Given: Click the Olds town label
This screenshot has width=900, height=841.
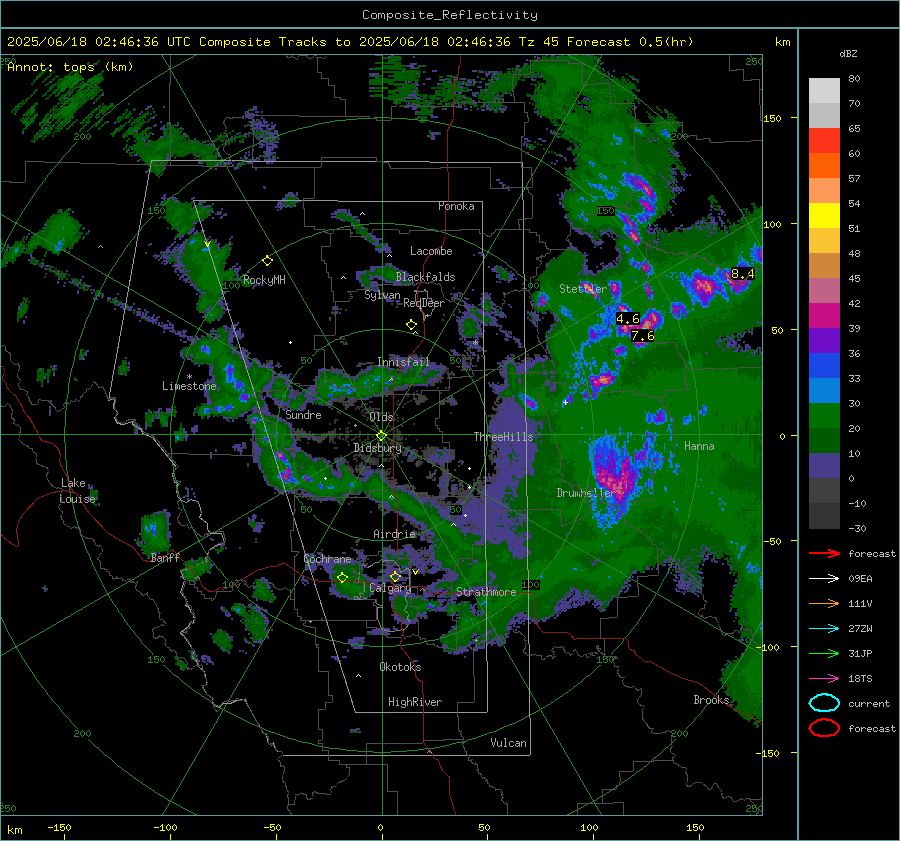Looking at the screenshot, I should (381, 417).
